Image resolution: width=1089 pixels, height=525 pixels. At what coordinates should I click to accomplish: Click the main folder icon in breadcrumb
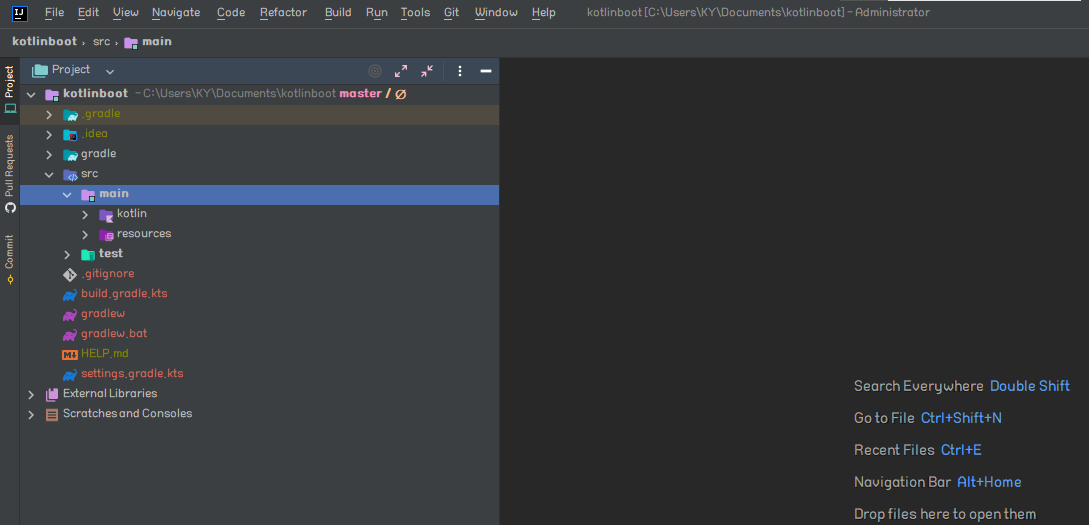(131, 43)
